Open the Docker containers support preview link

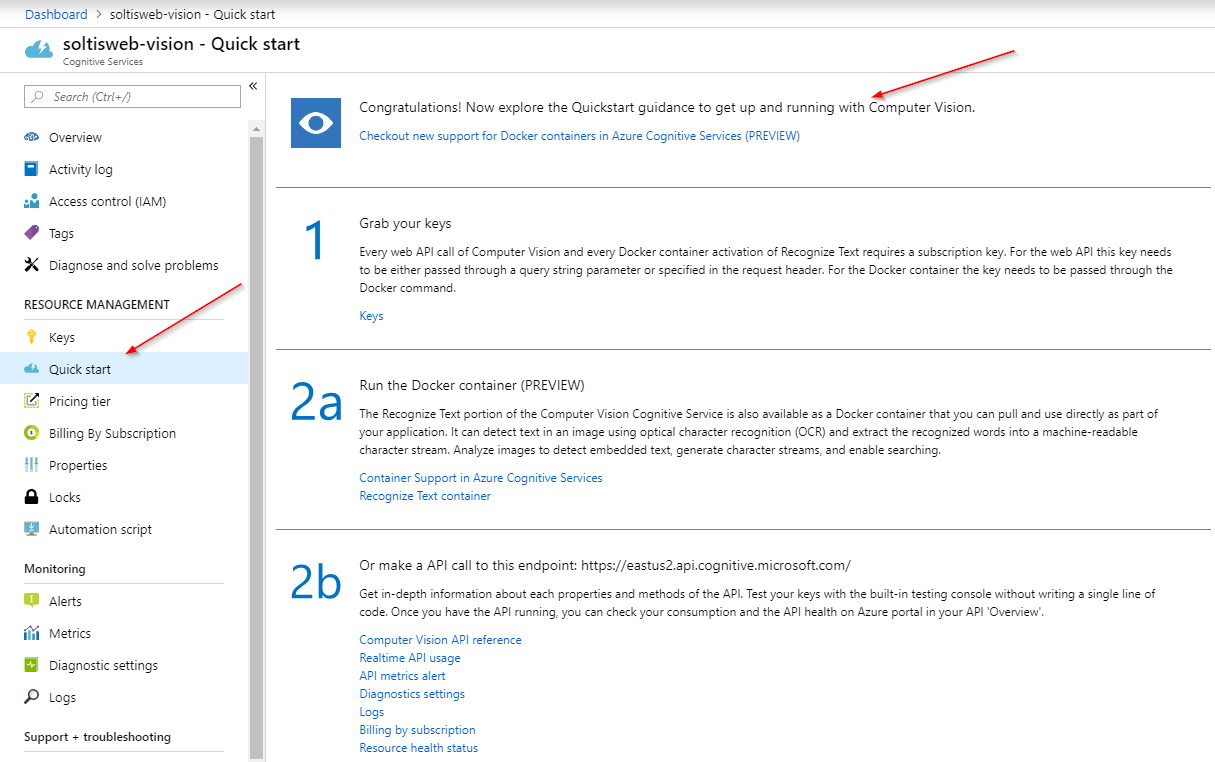tap(579, 136)
